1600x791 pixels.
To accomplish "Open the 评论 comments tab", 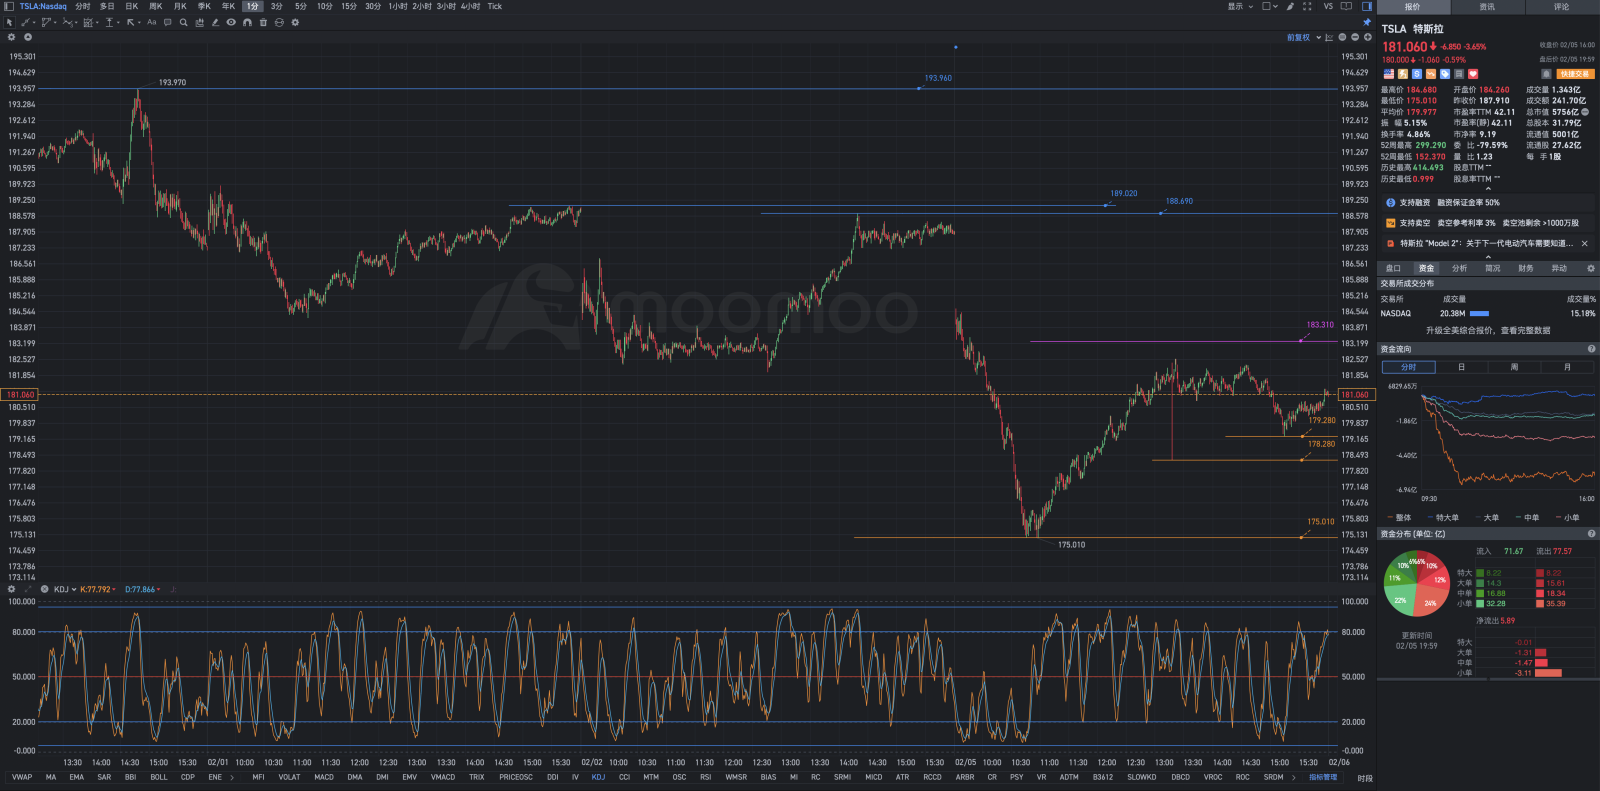I will pyautogui.click(x=1561, y=7).
